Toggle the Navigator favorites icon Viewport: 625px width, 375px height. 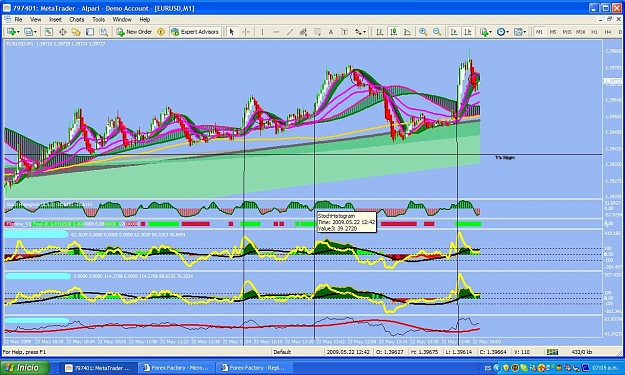76,32
